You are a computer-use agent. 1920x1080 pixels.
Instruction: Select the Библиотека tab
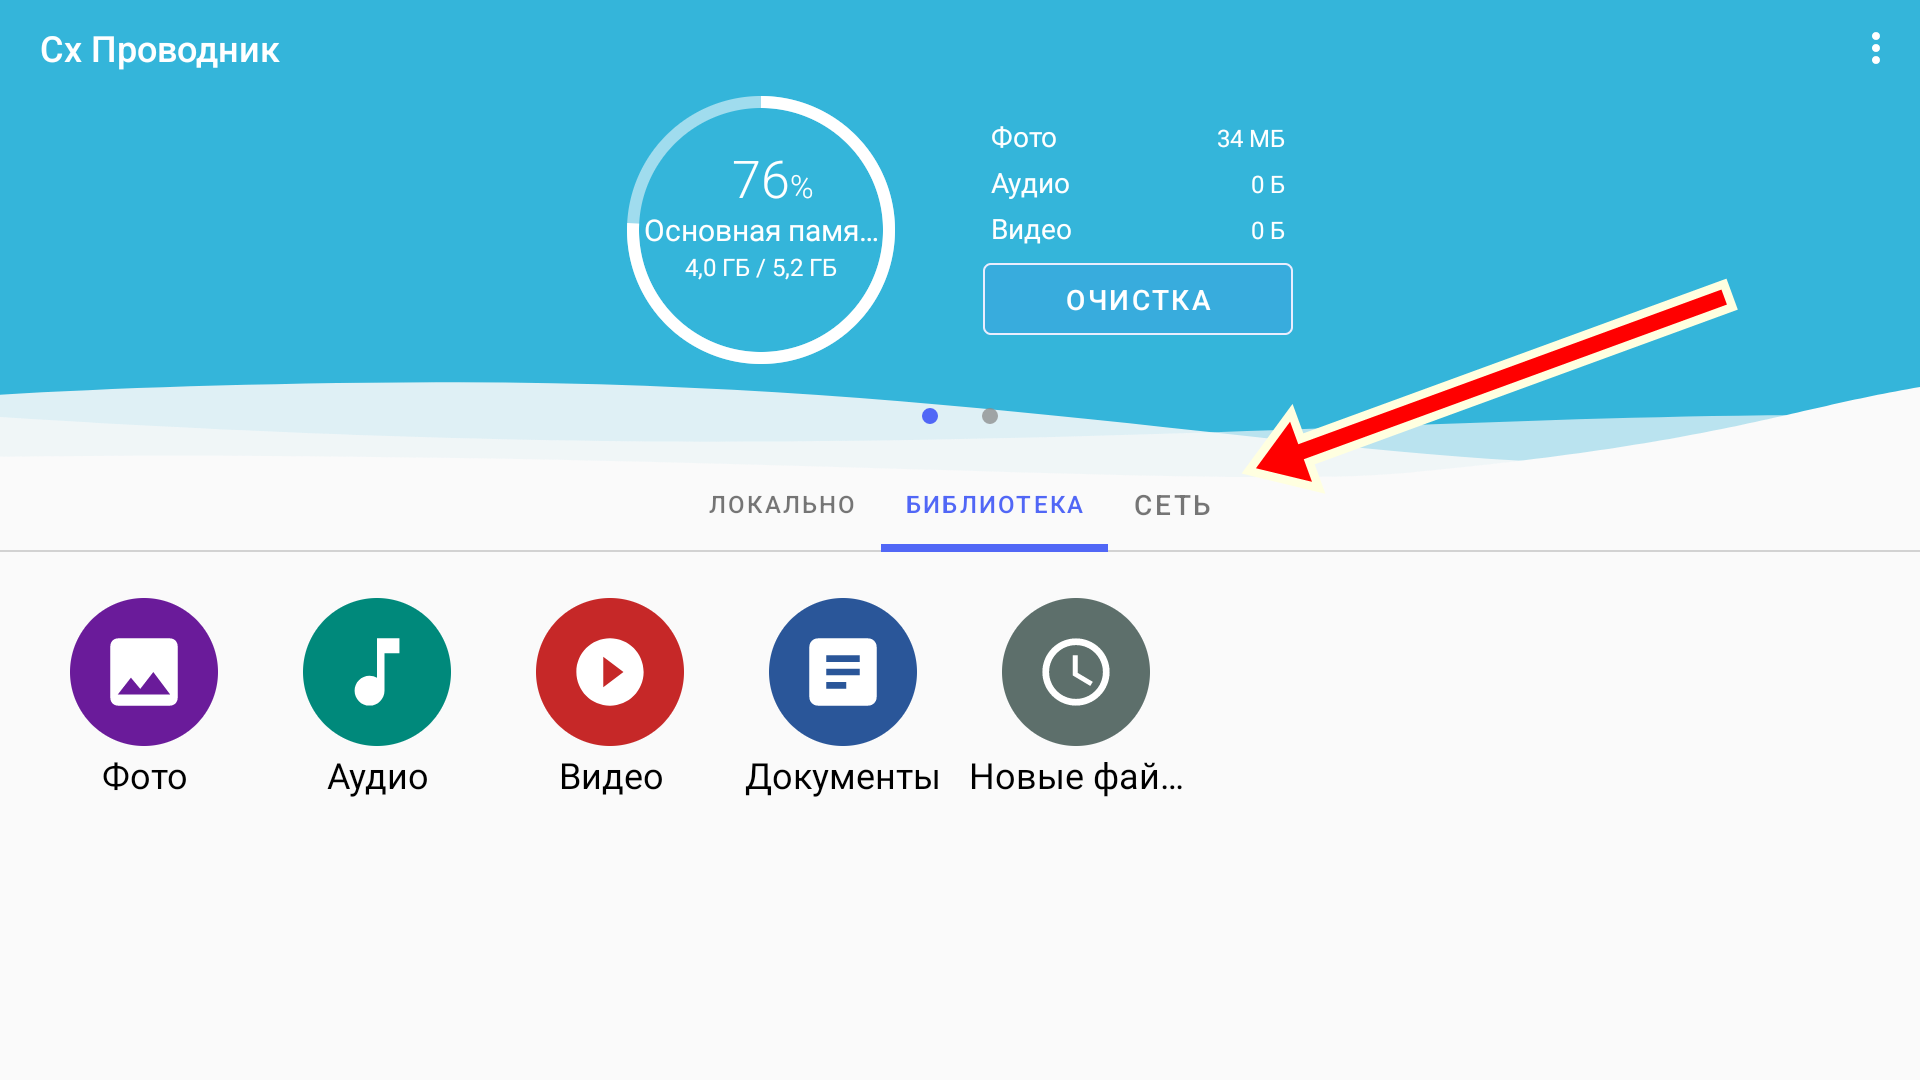click(994, 505)
